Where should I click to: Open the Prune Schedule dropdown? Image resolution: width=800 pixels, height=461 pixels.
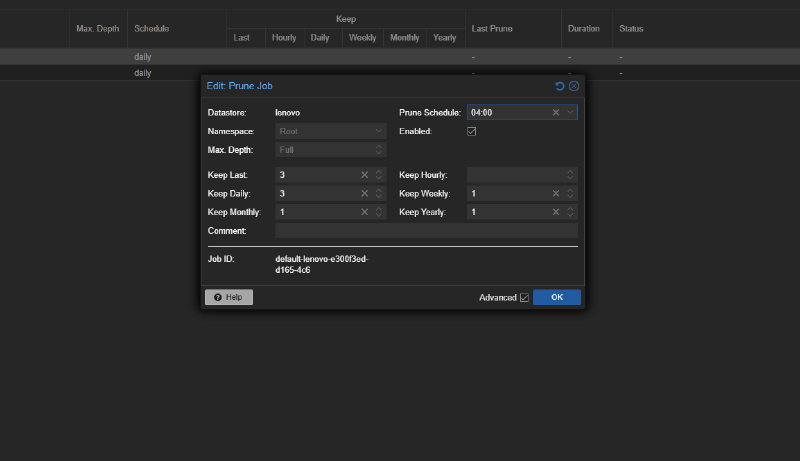570,112
